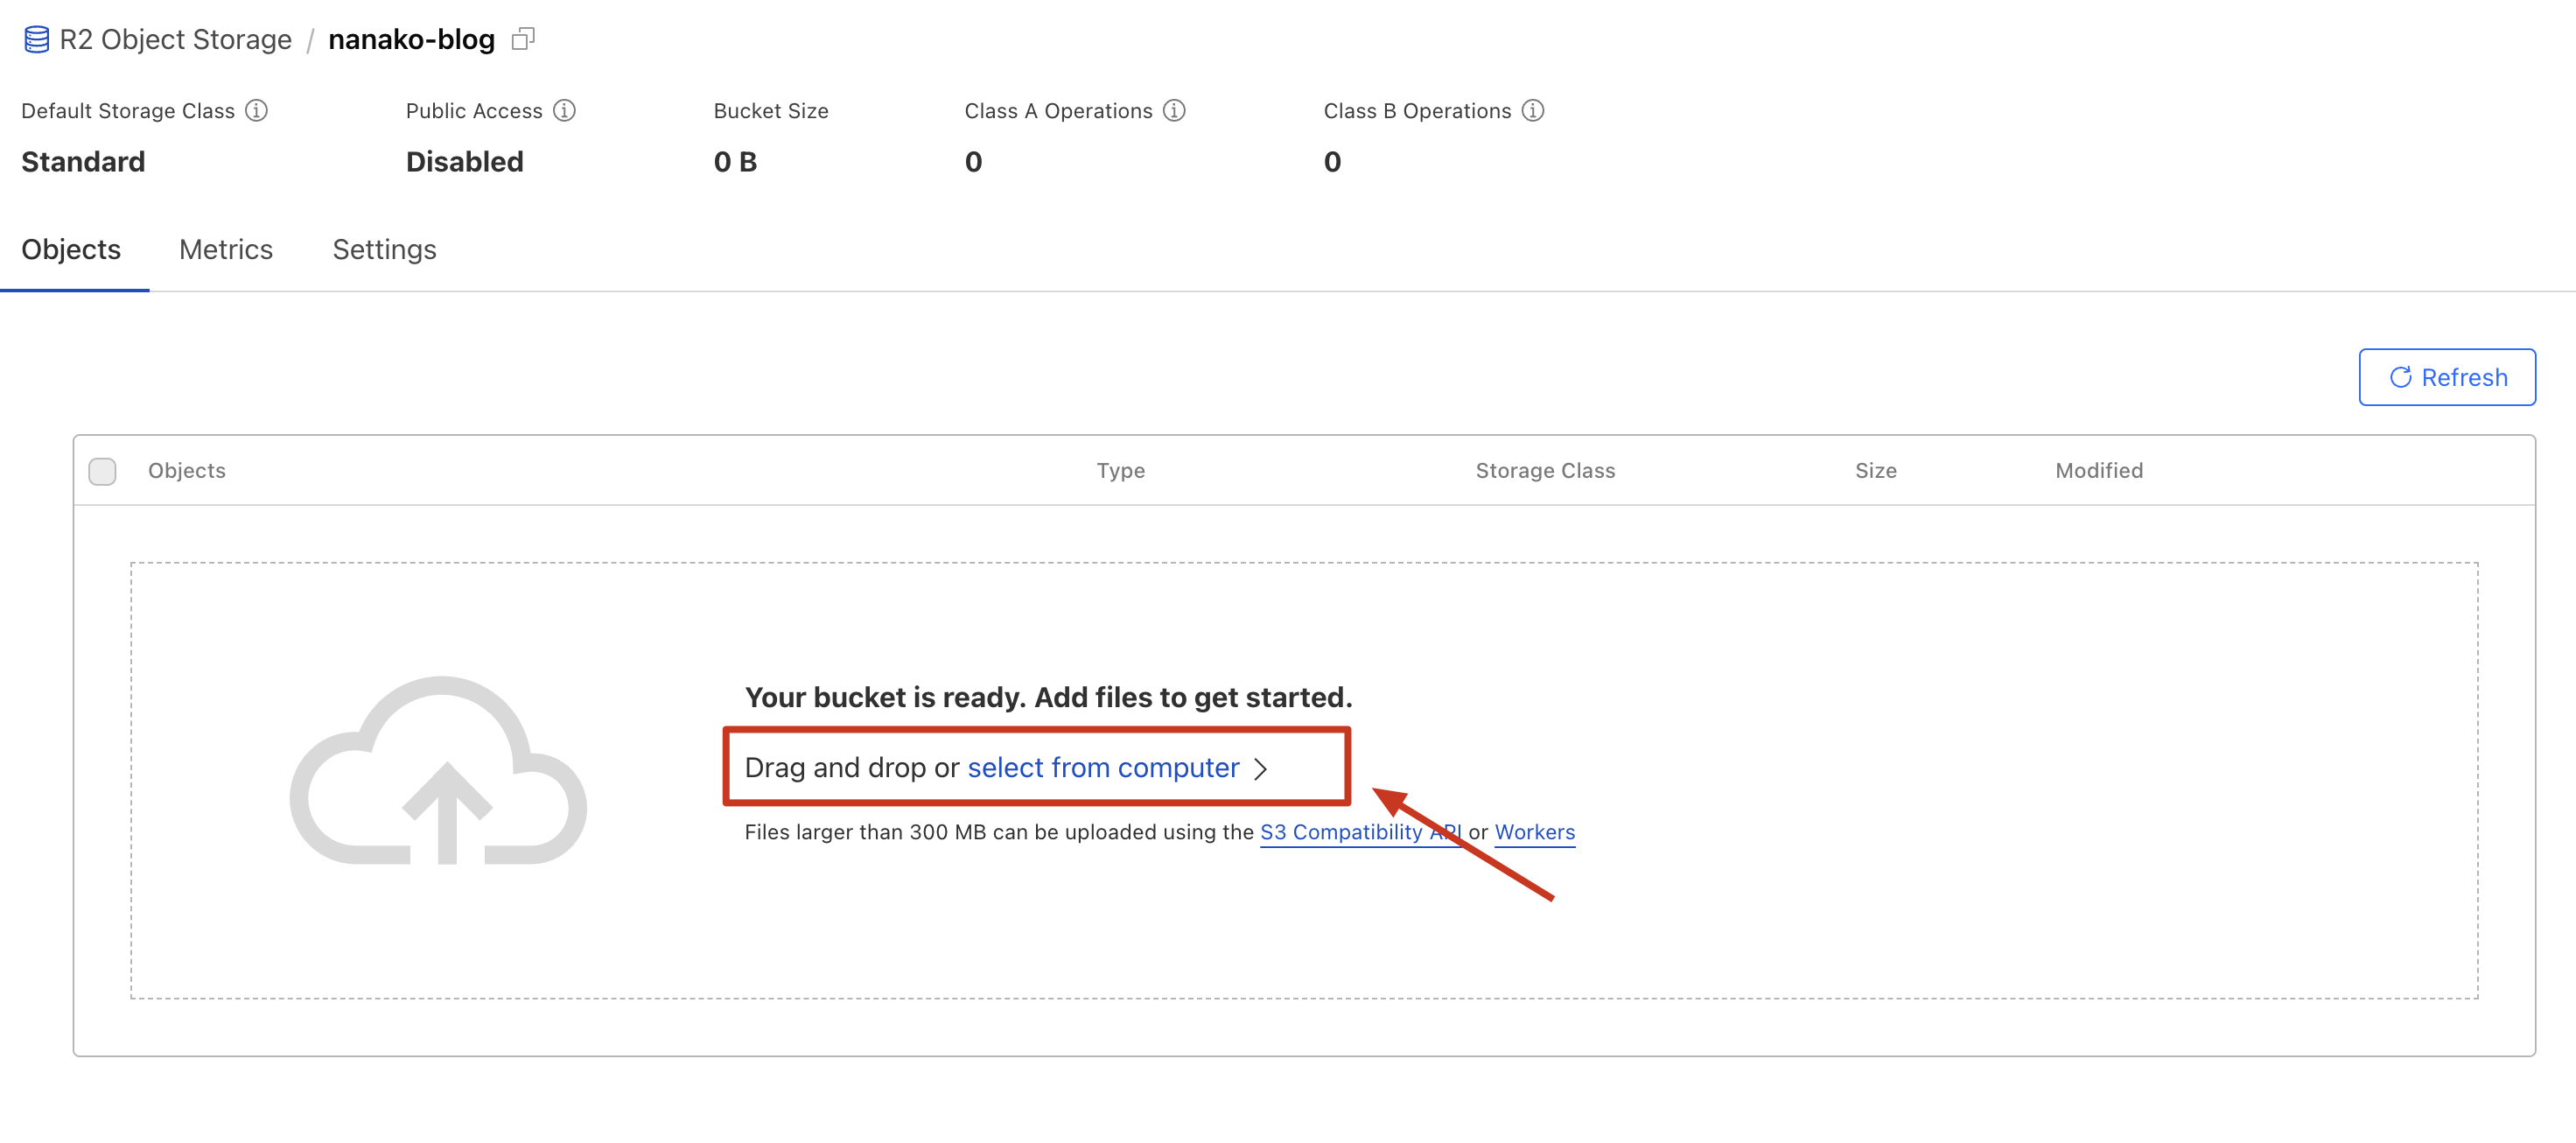2576x1143 pixels.
Task: Click the R2 database icon in breadcrumb
Action: [36, 39]
